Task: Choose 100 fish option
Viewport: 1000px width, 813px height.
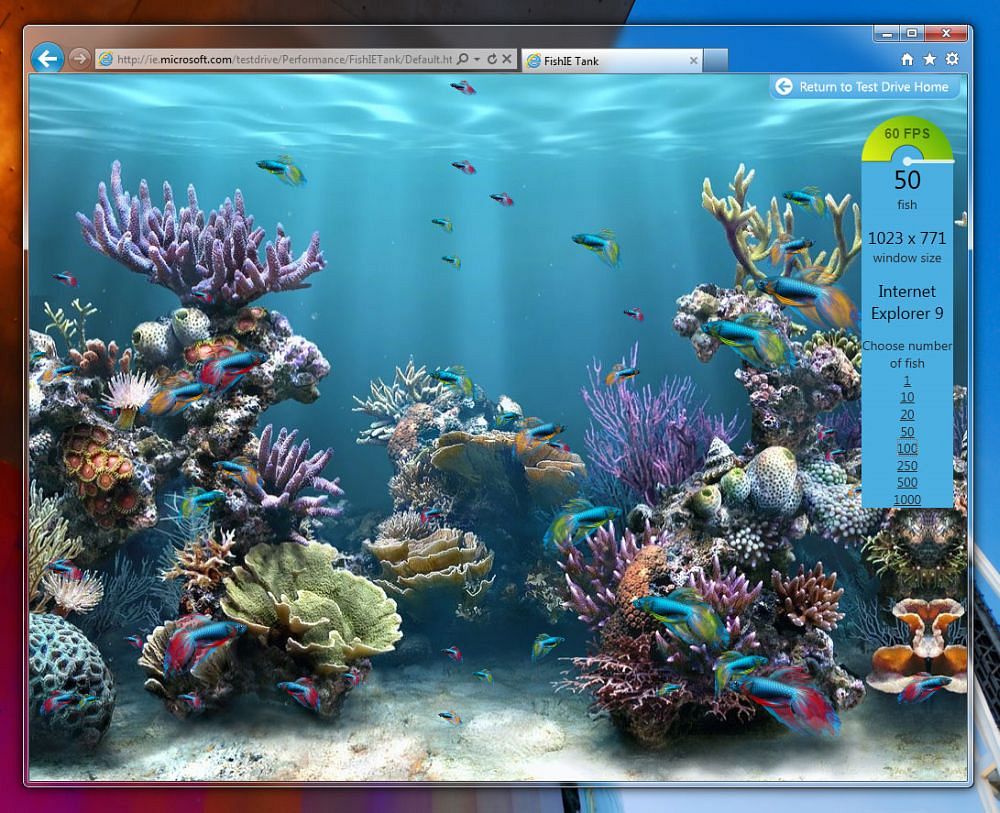Action: pos(907,448)
